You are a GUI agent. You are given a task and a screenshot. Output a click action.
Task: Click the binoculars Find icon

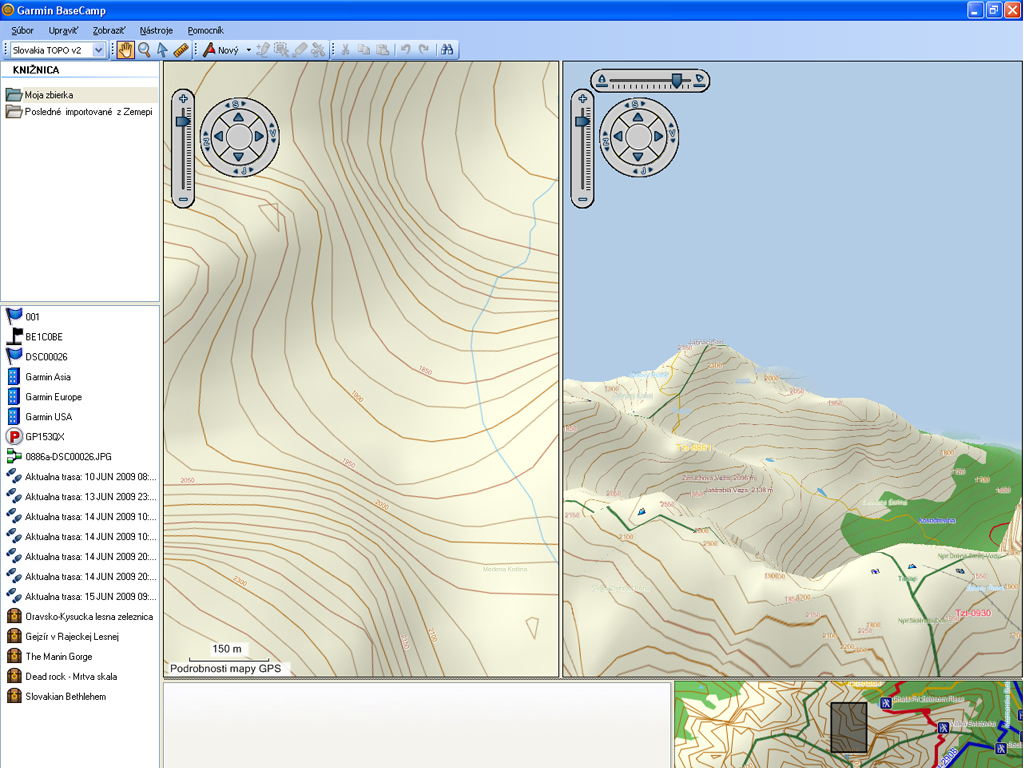(447, 50)
